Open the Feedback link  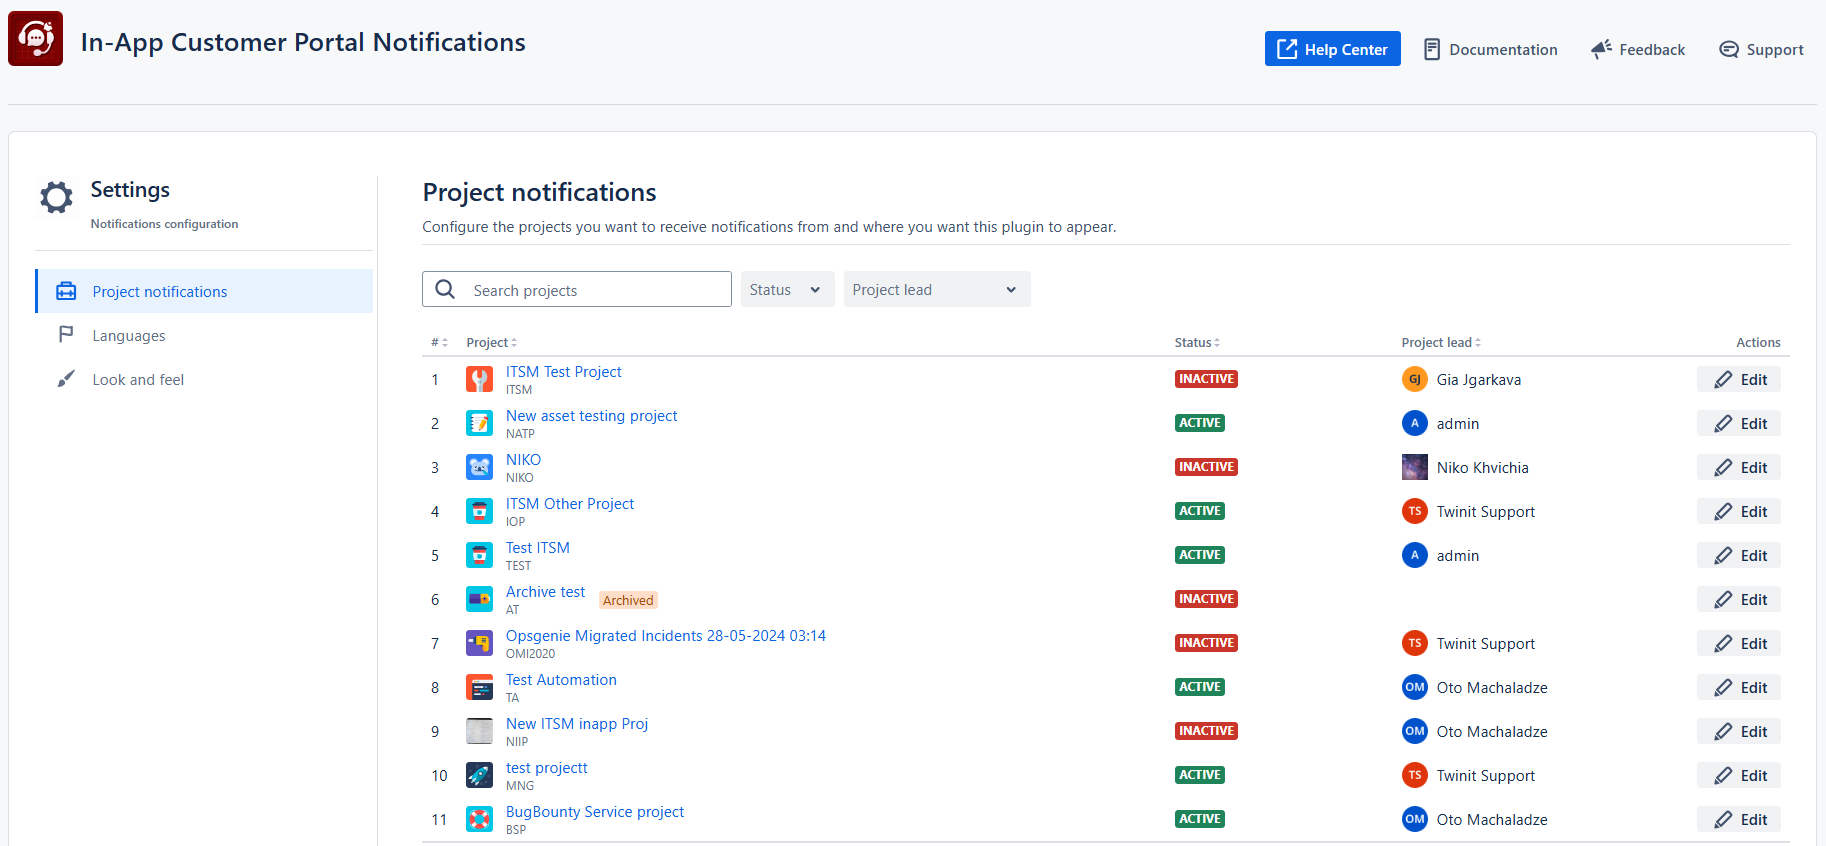[1638, 49]
